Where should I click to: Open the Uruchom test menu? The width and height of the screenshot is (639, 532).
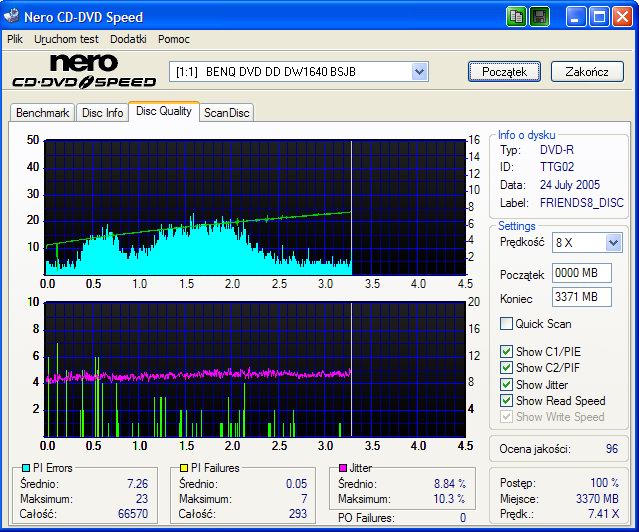tap(66, 39)
